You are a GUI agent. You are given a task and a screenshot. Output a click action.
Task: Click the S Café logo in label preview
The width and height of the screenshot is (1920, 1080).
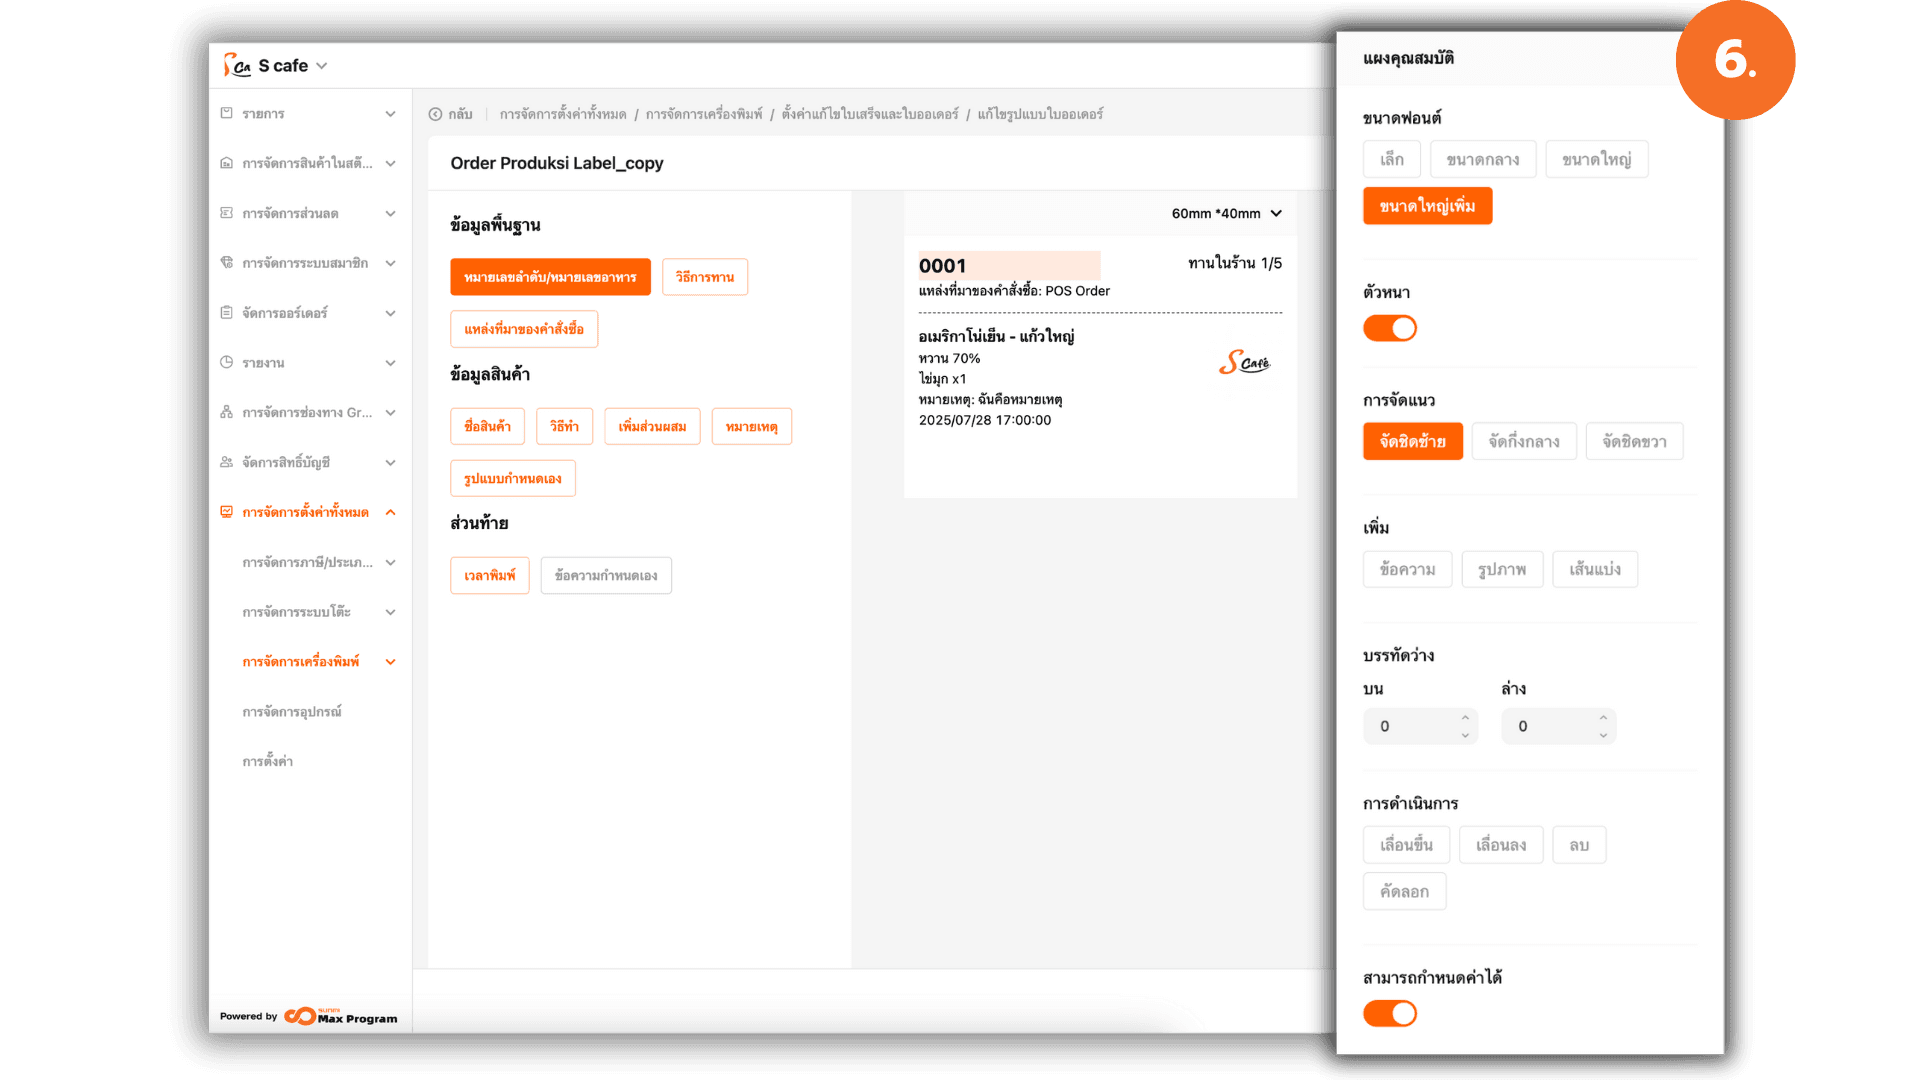click(1244, 362)
